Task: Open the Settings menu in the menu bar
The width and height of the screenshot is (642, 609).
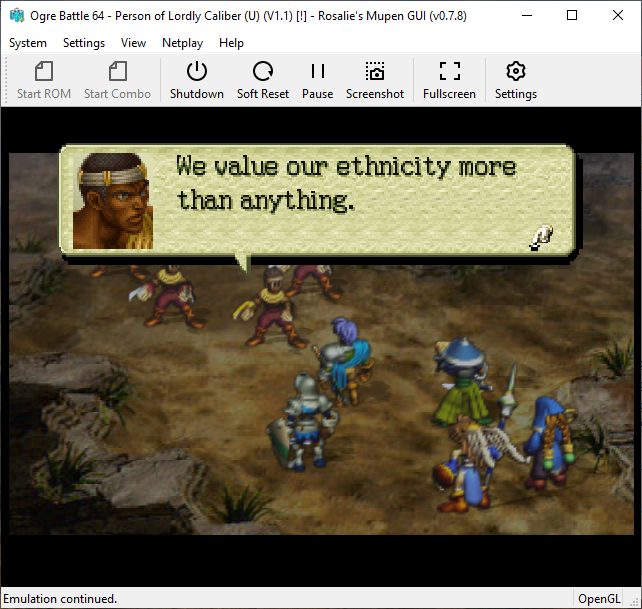Action: pos(84,43)
